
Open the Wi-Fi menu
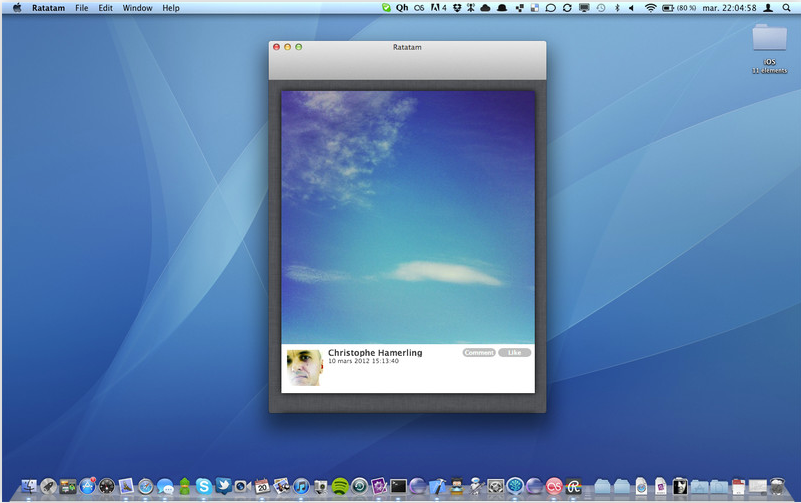[x=650, y=8]
